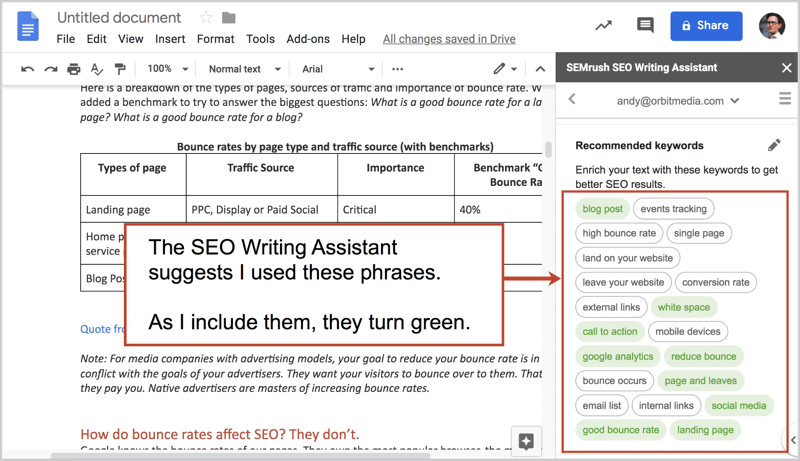Click the Print icon

tap(74, 69)
